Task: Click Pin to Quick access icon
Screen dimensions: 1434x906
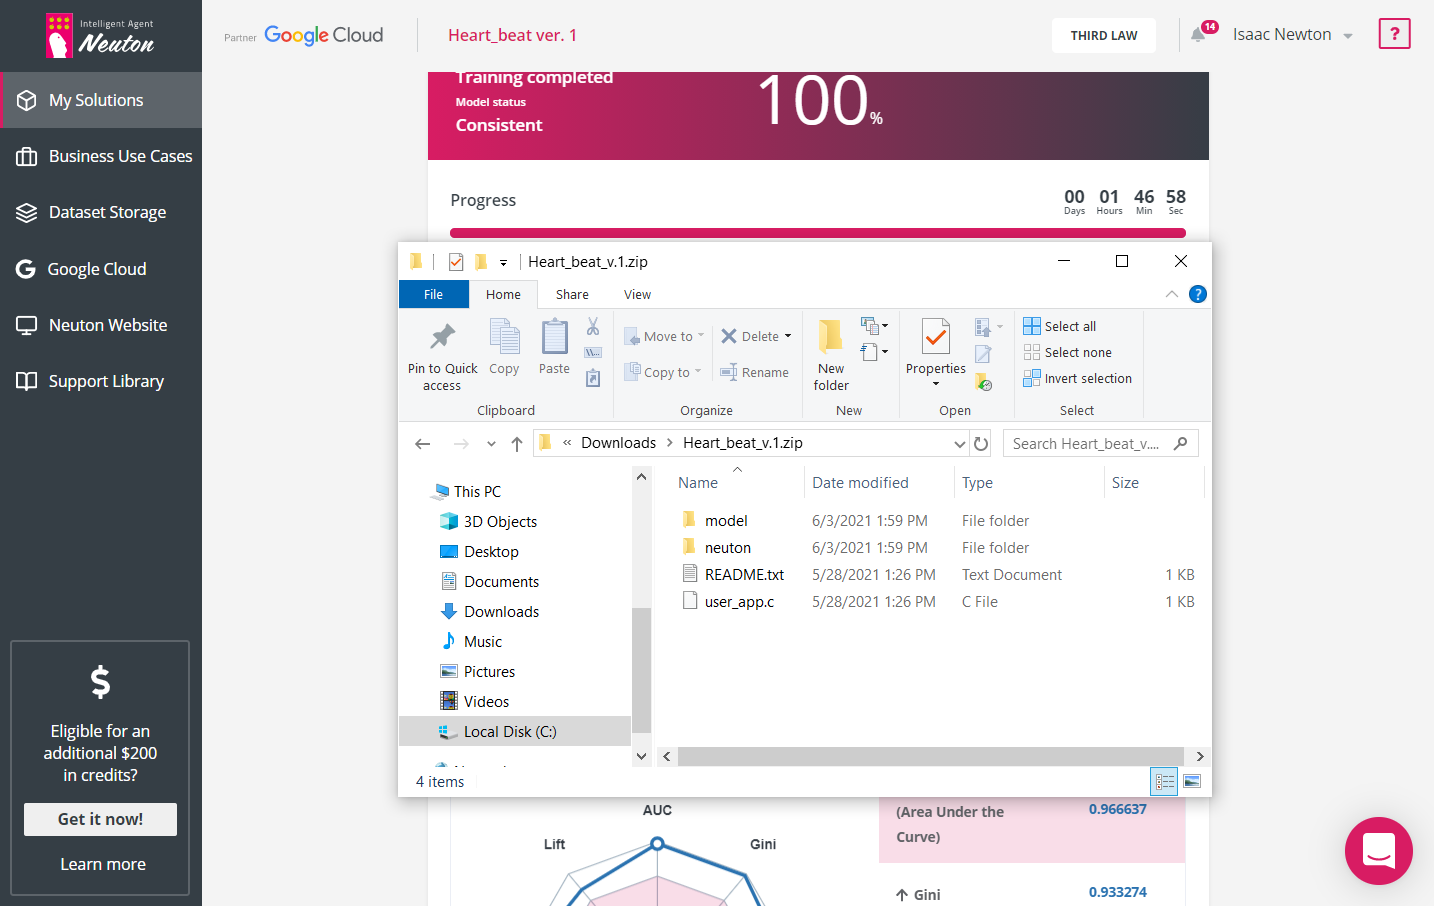Action: (x=442, y=337)
